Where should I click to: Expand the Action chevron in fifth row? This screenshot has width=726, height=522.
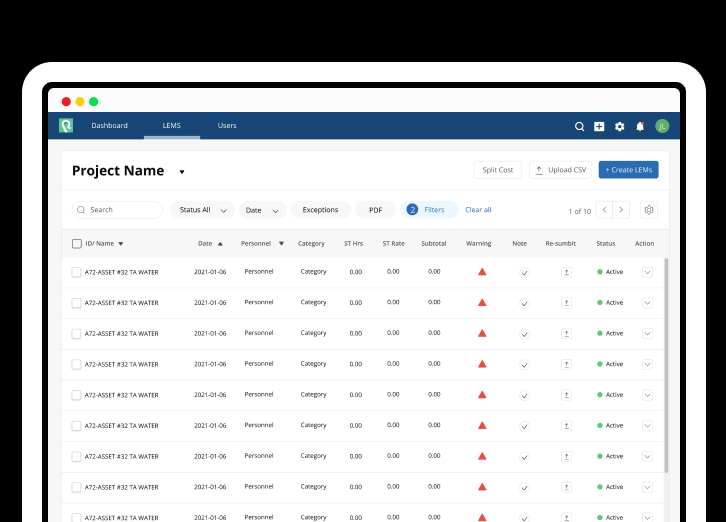coord(648,395)
